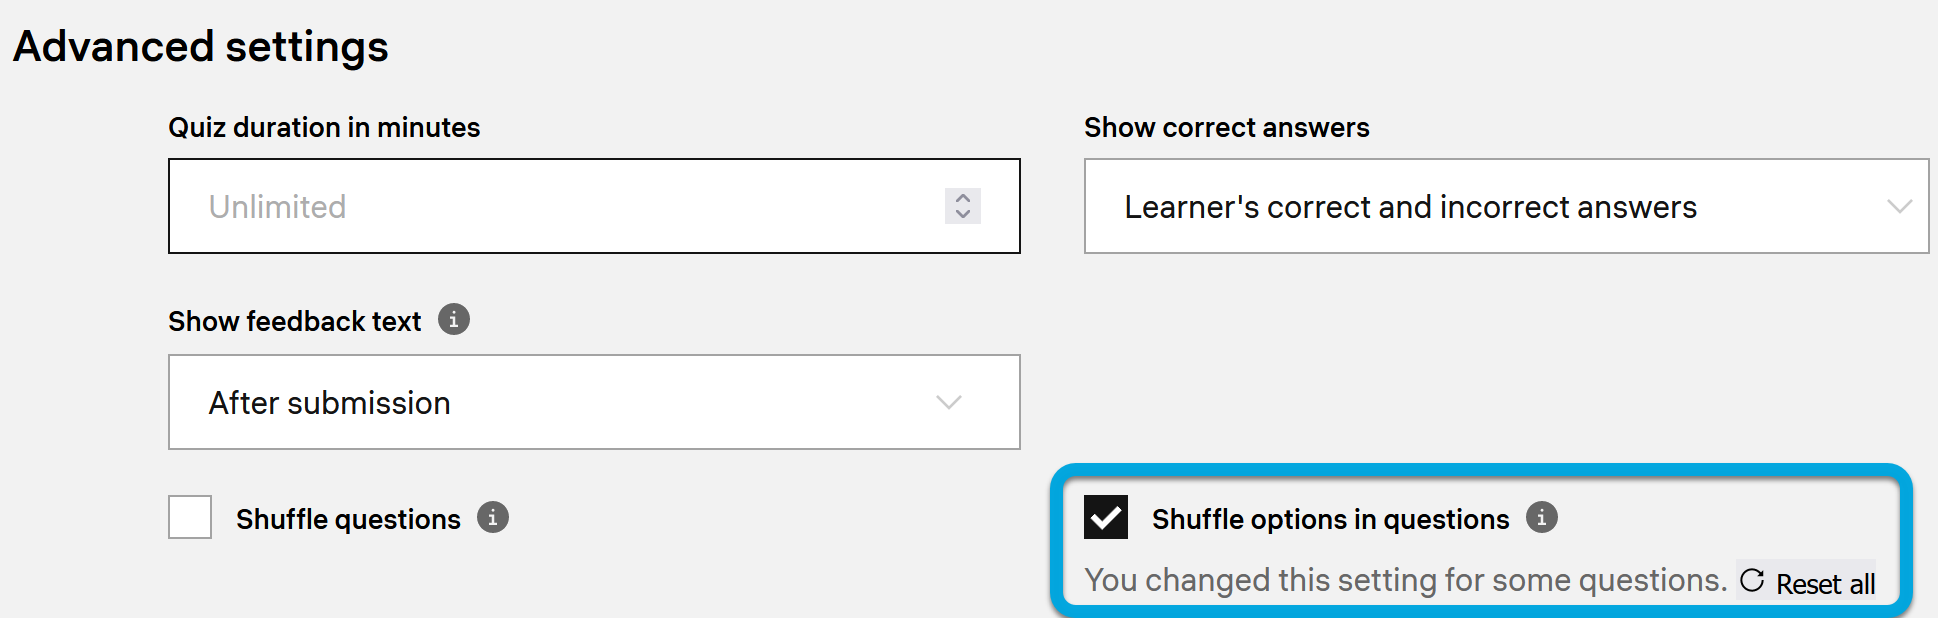Enable the Shuffle questions checkbox
The image size is (1938, 618).
tap(190, 517)
